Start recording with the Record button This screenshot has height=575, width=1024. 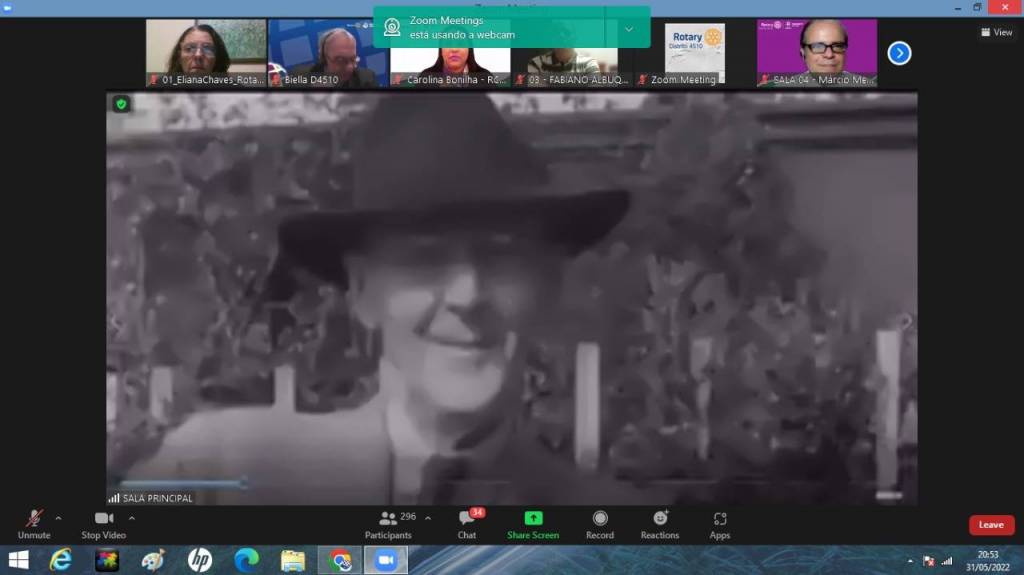[600, 524]
